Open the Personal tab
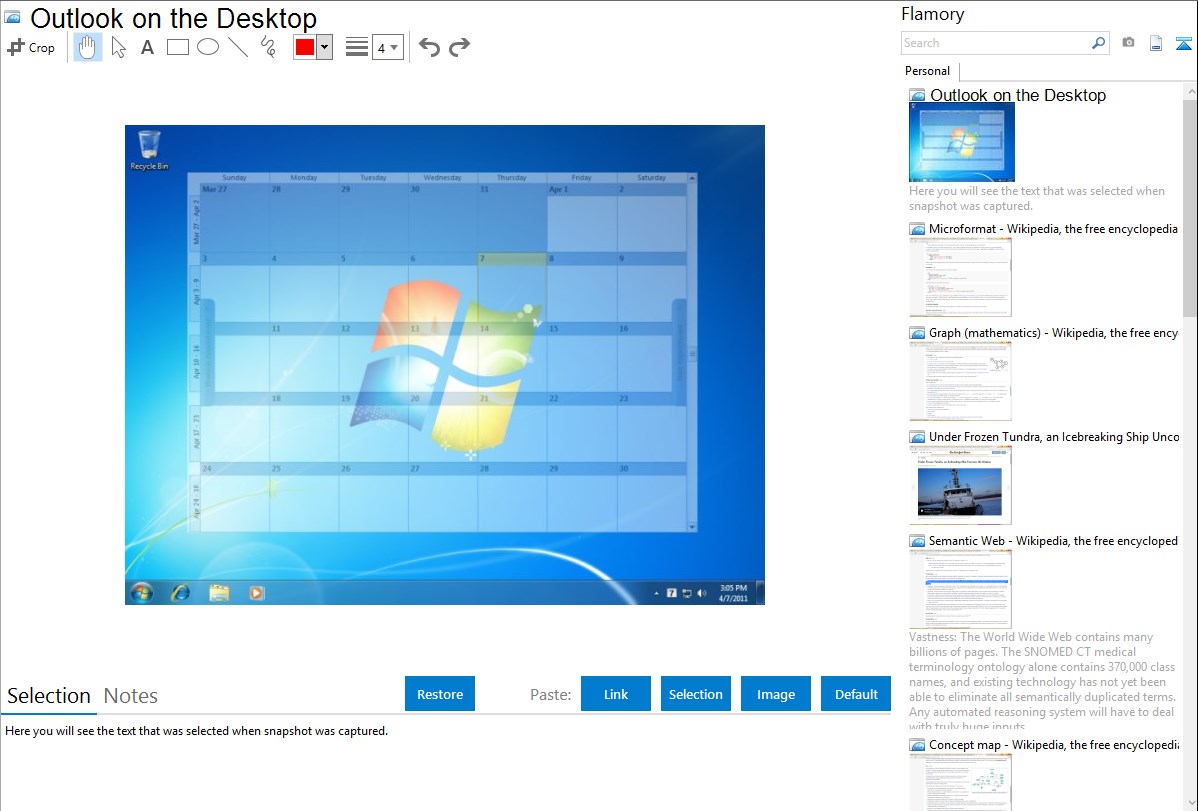 click(x=928, y=71)
